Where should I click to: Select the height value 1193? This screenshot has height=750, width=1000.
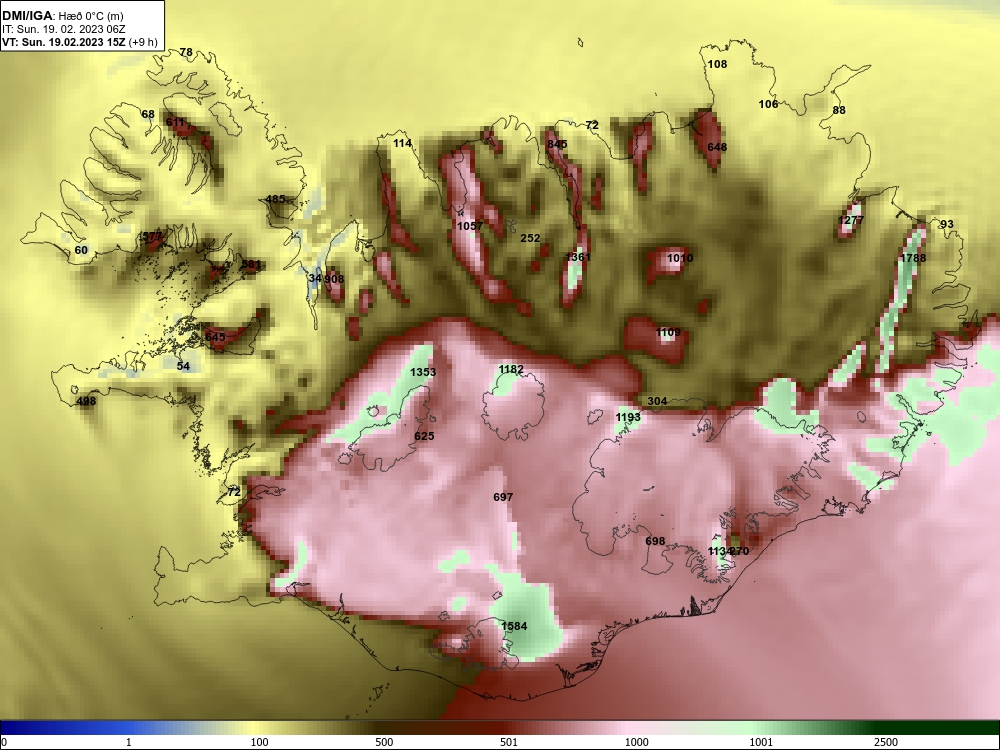pos(628,417)
